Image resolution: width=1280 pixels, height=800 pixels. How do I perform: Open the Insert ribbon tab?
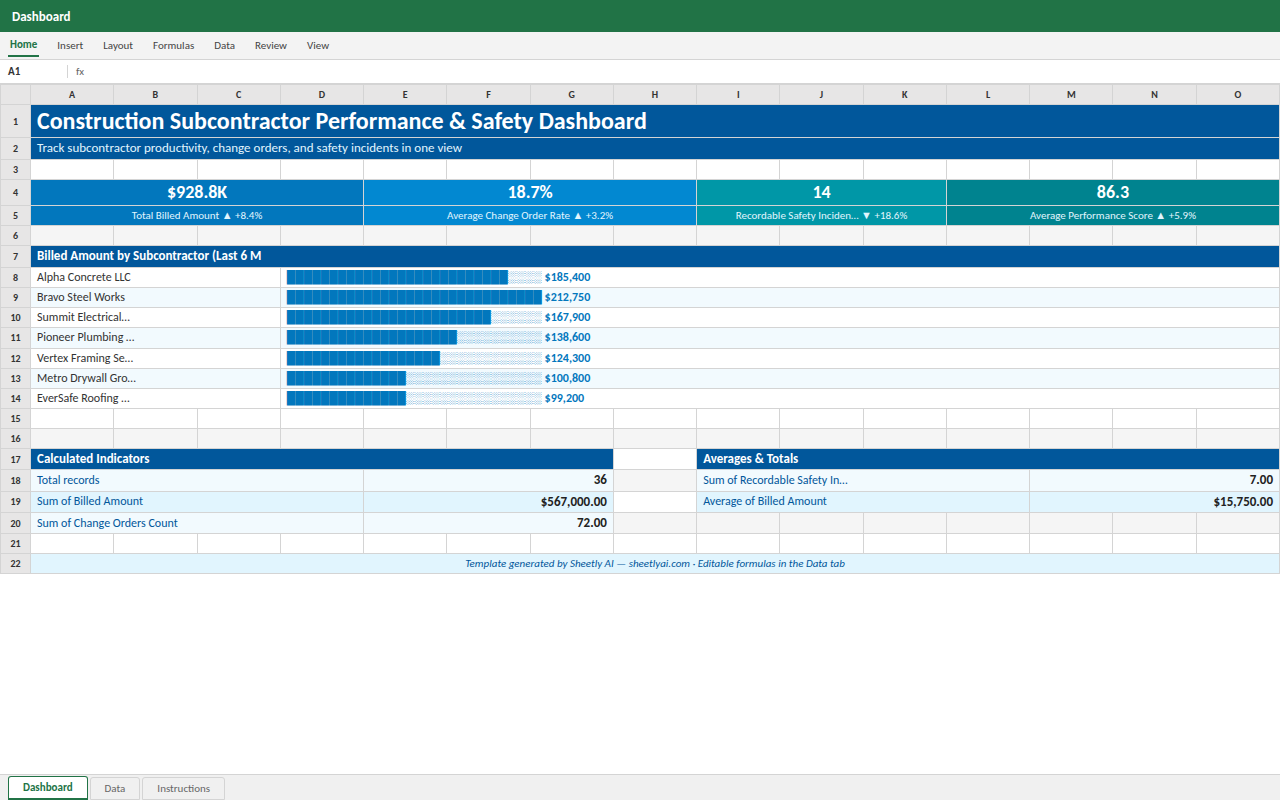pyautogui.click(x=70, y=46)
